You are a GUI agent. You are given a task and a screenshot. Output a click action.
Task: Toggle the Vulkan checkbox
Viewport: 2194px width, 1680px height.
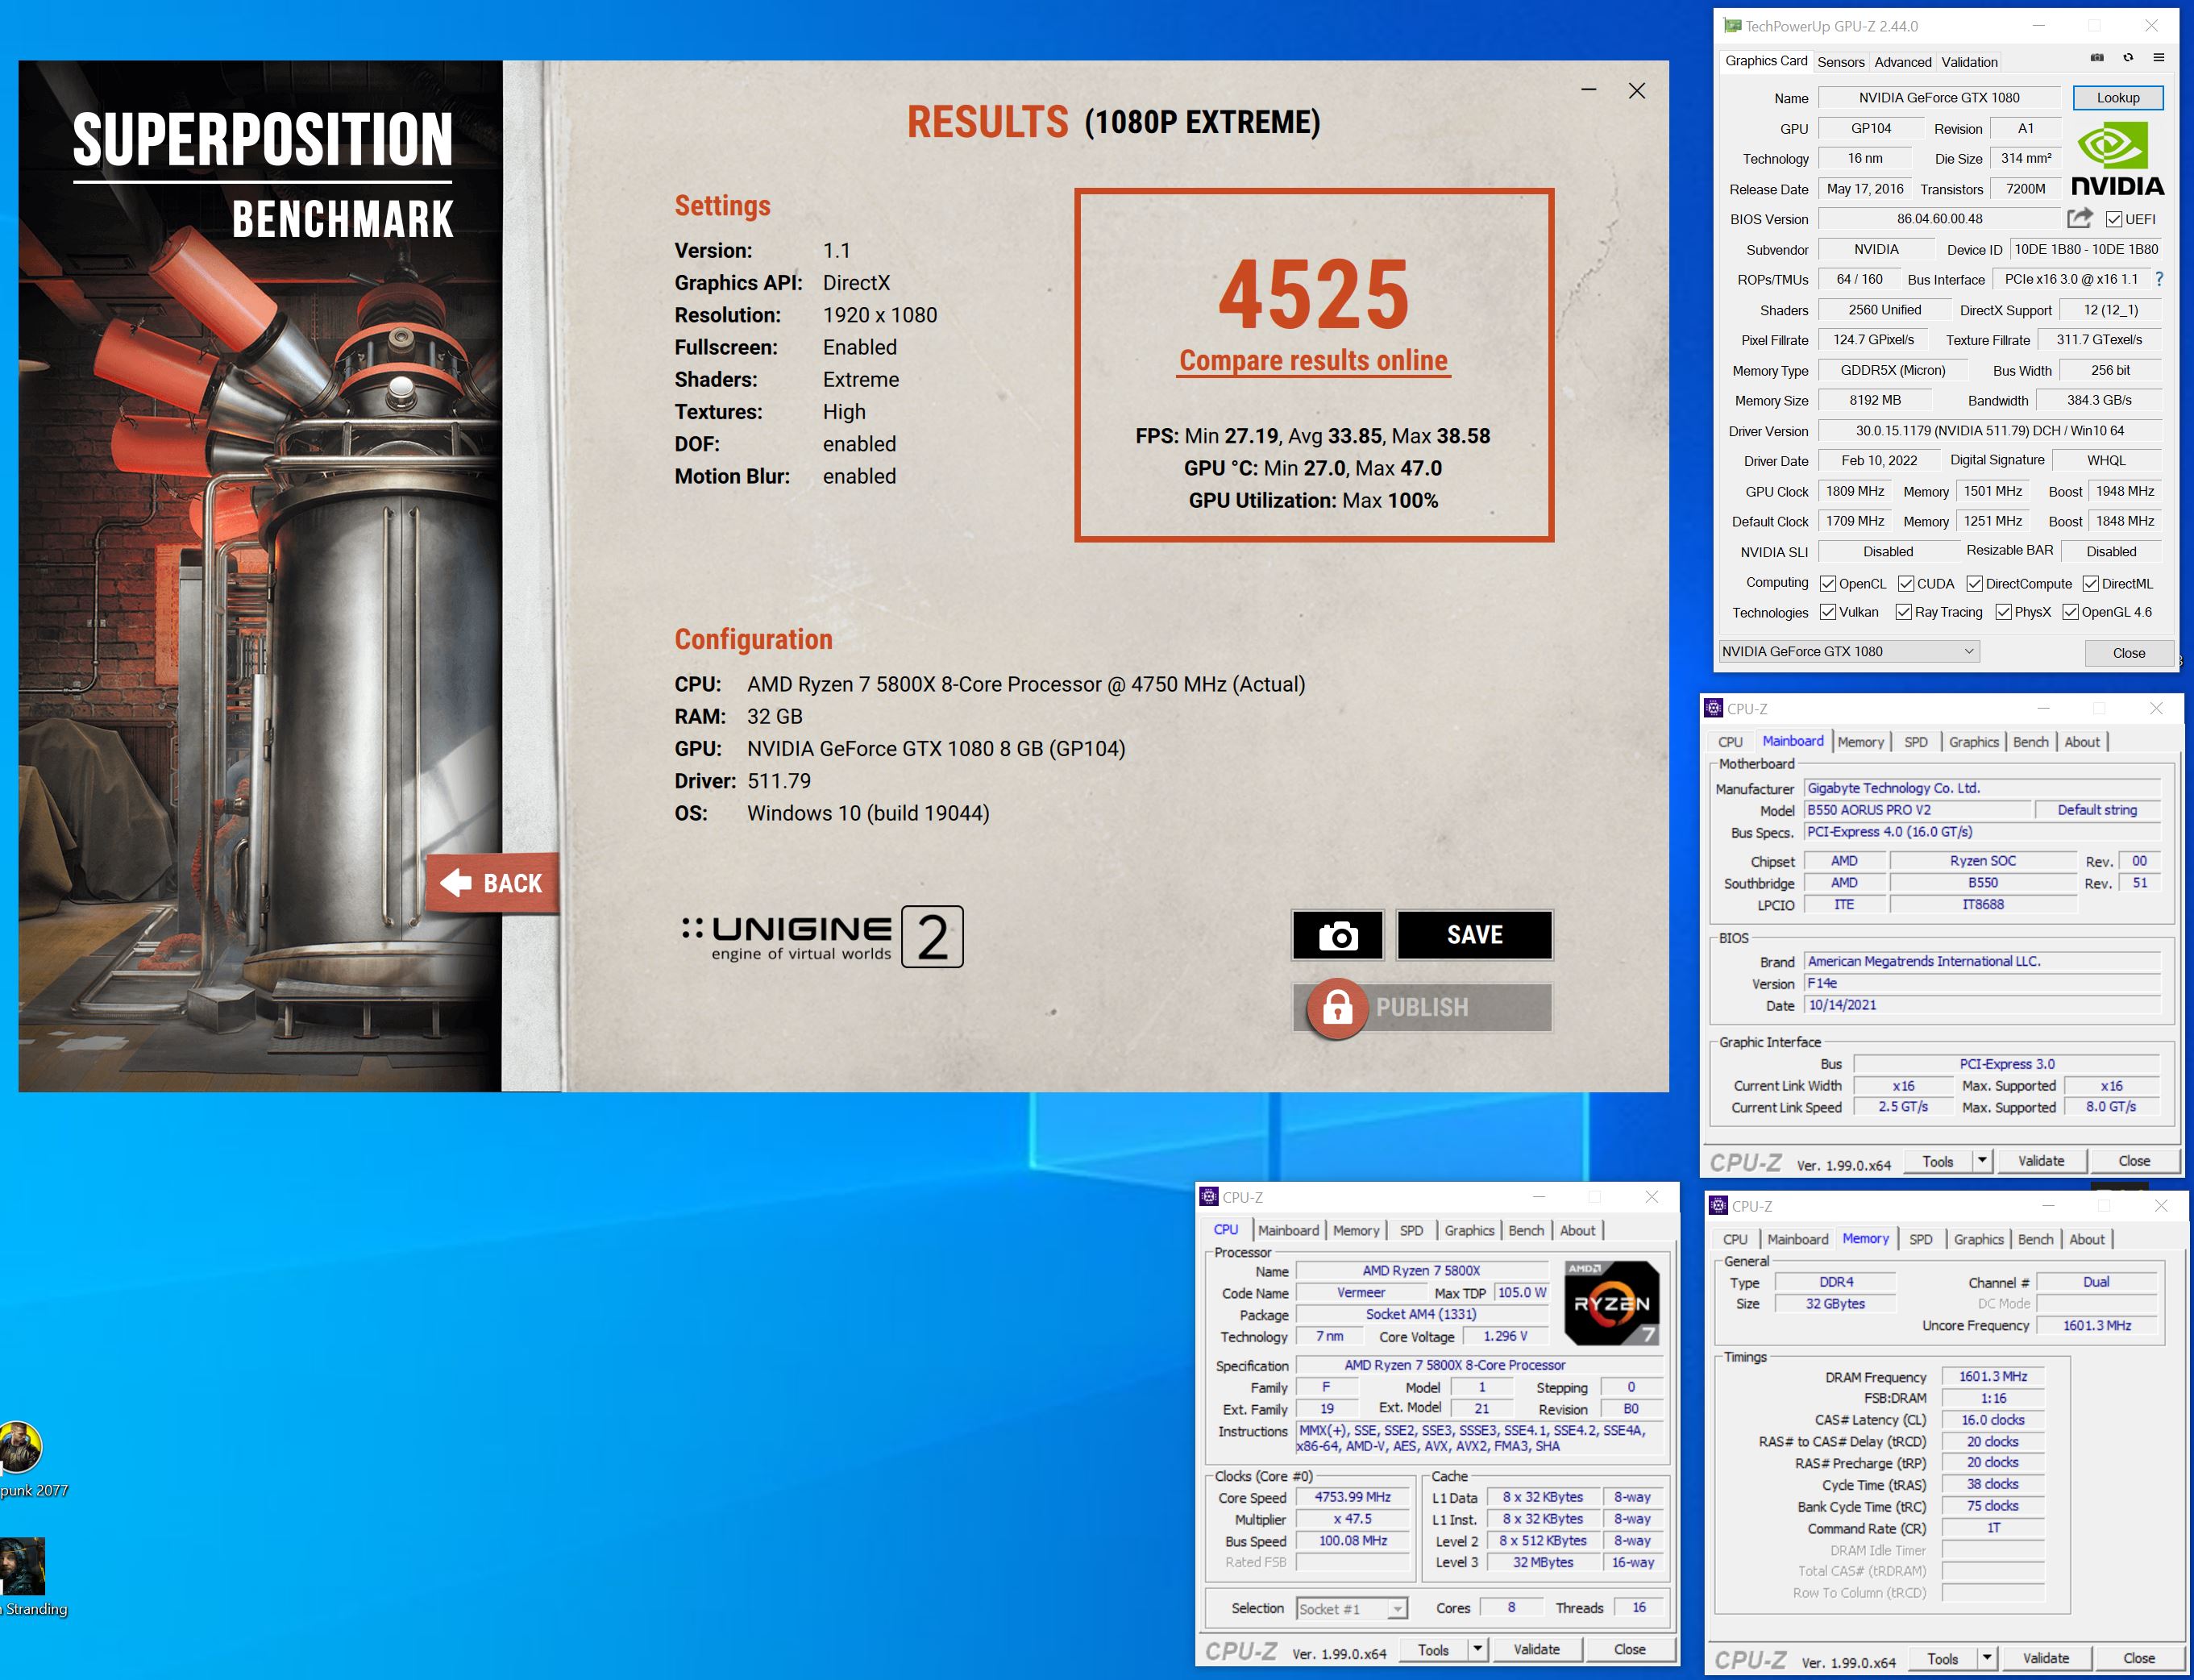(1828, 612)
